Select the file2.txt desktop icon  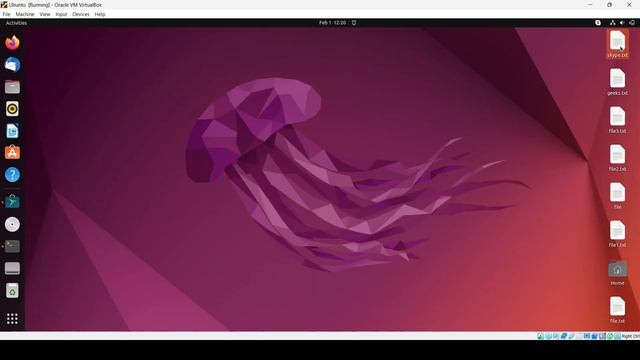tap(617, 158)
